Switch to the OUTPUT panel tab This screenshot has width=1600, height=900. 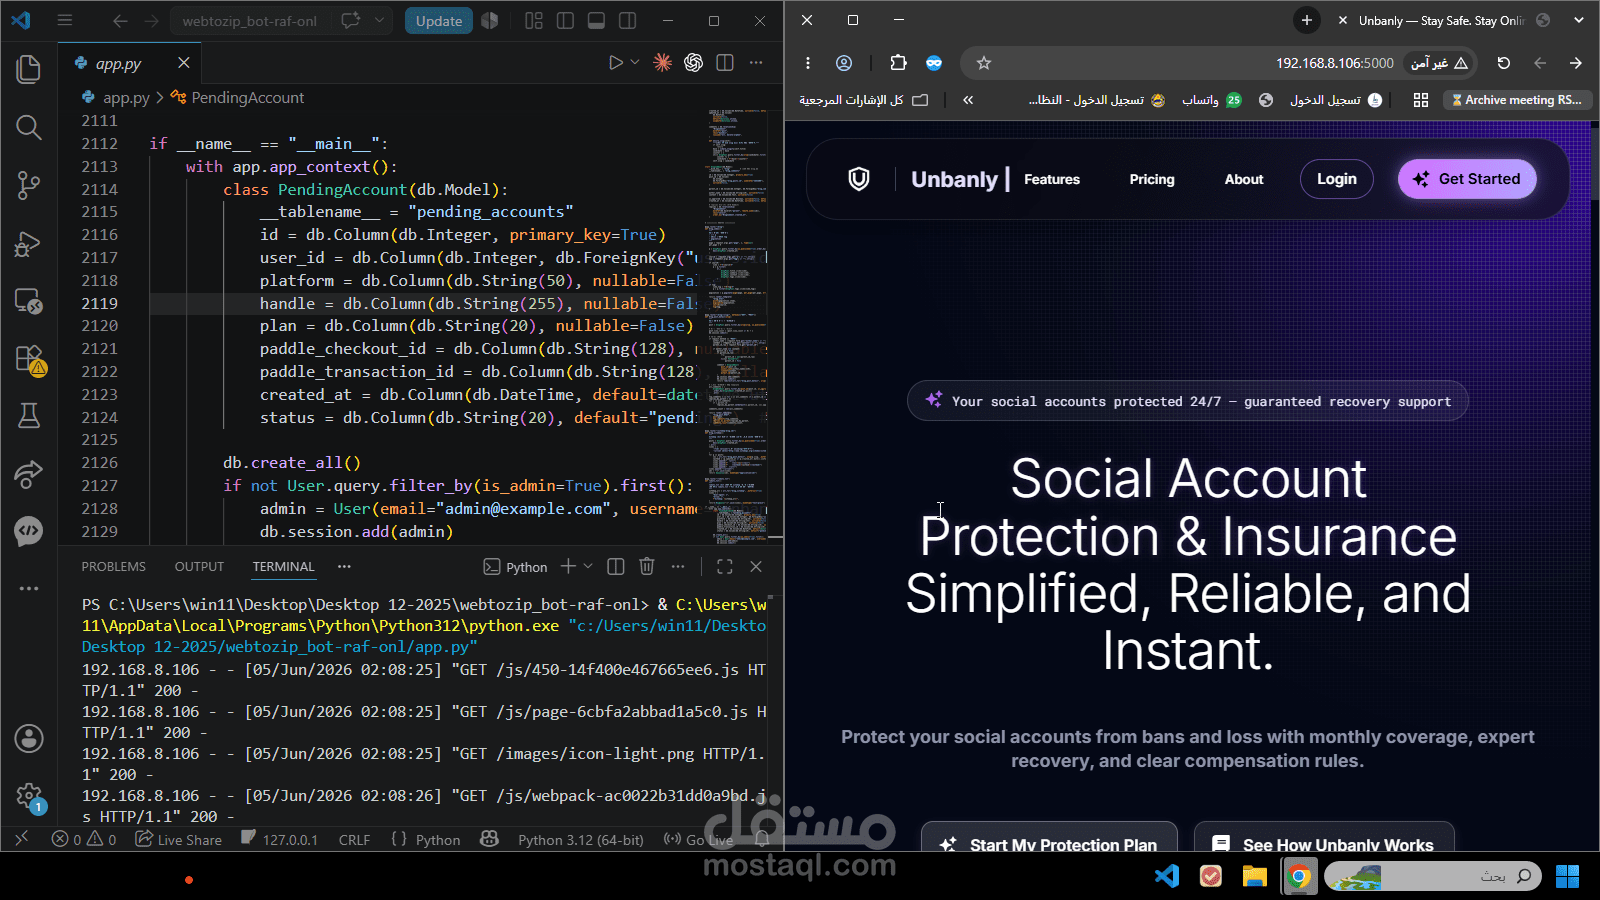pos(199,567)
